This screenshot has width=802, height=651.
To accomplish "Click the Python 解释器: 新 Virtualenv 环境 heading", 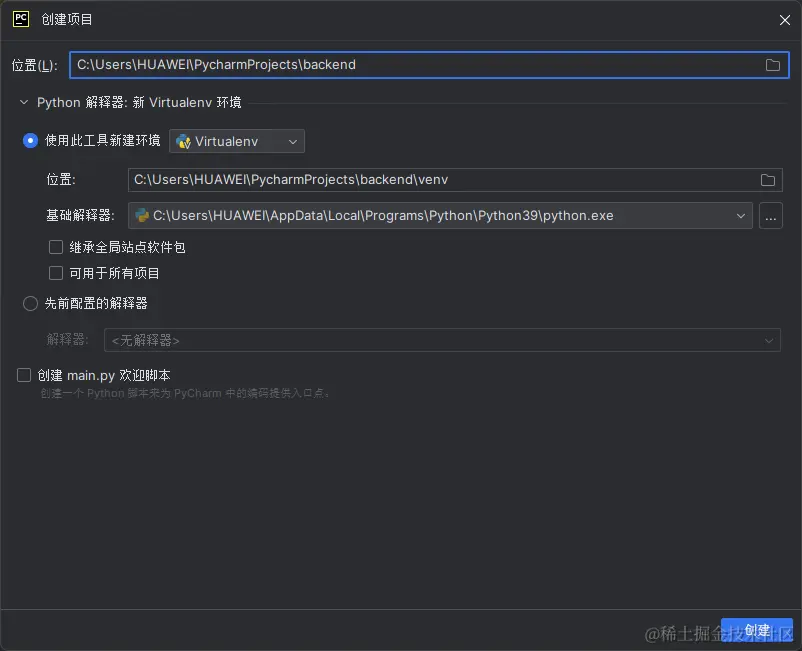I will [x=139, y=102].
